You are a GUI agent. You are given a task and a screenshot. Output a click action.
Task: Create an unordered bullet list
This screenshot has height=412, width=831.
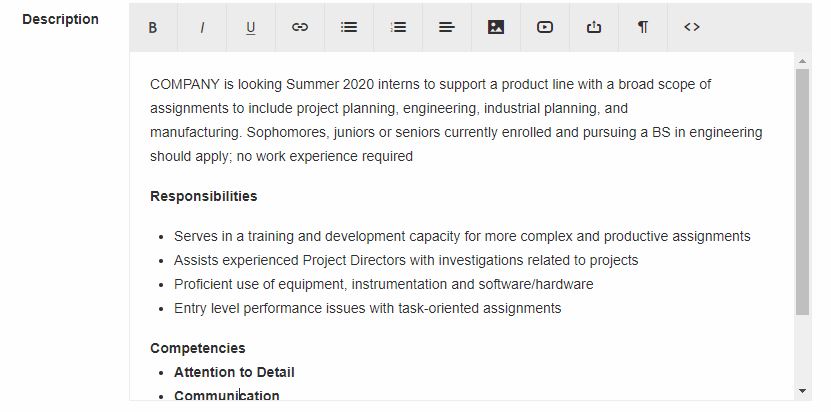(x=349, y=27)
